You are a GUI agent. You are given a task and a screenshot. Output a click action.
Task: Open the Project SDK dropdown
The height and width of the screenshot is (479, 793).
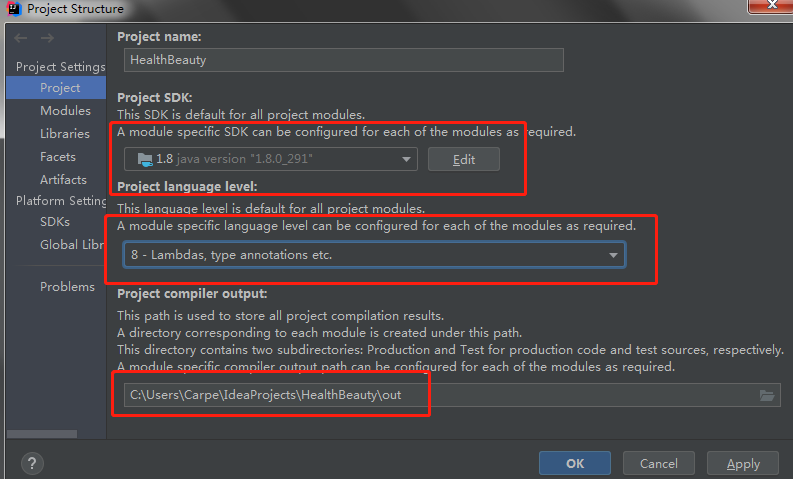click(270, 159)
